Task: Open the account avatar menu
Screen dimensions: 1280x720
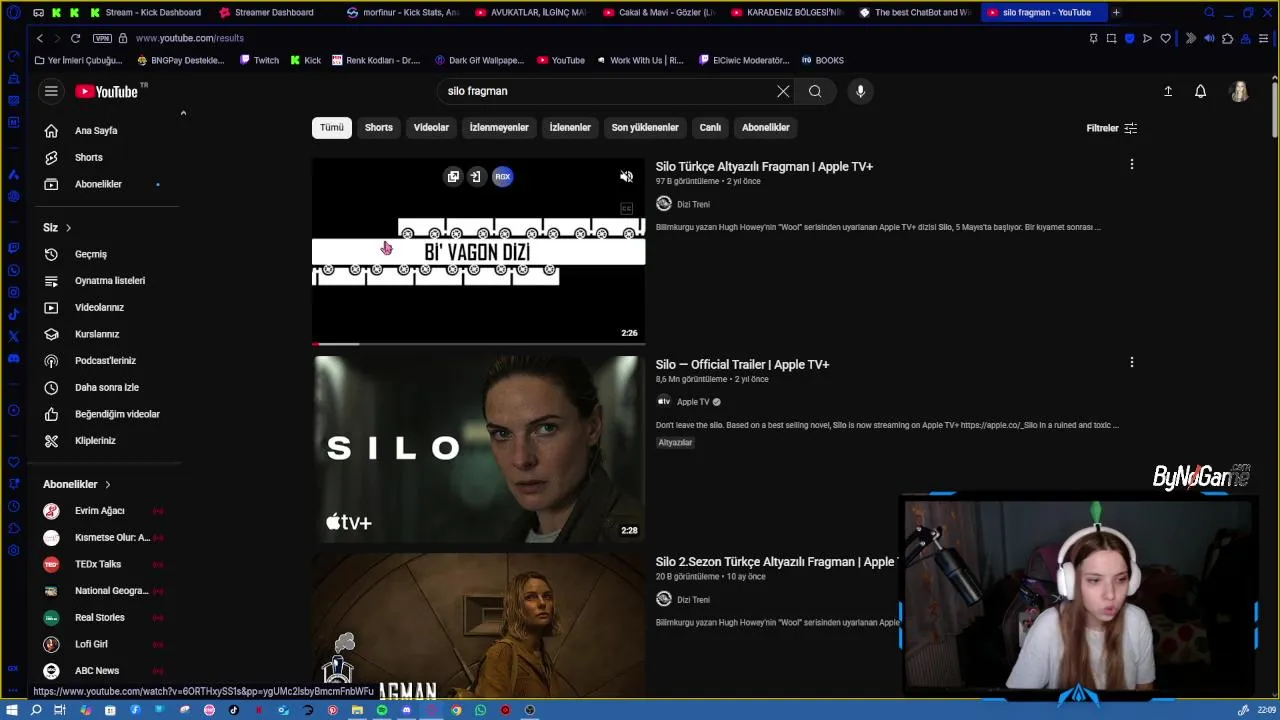Action: 1239,91
